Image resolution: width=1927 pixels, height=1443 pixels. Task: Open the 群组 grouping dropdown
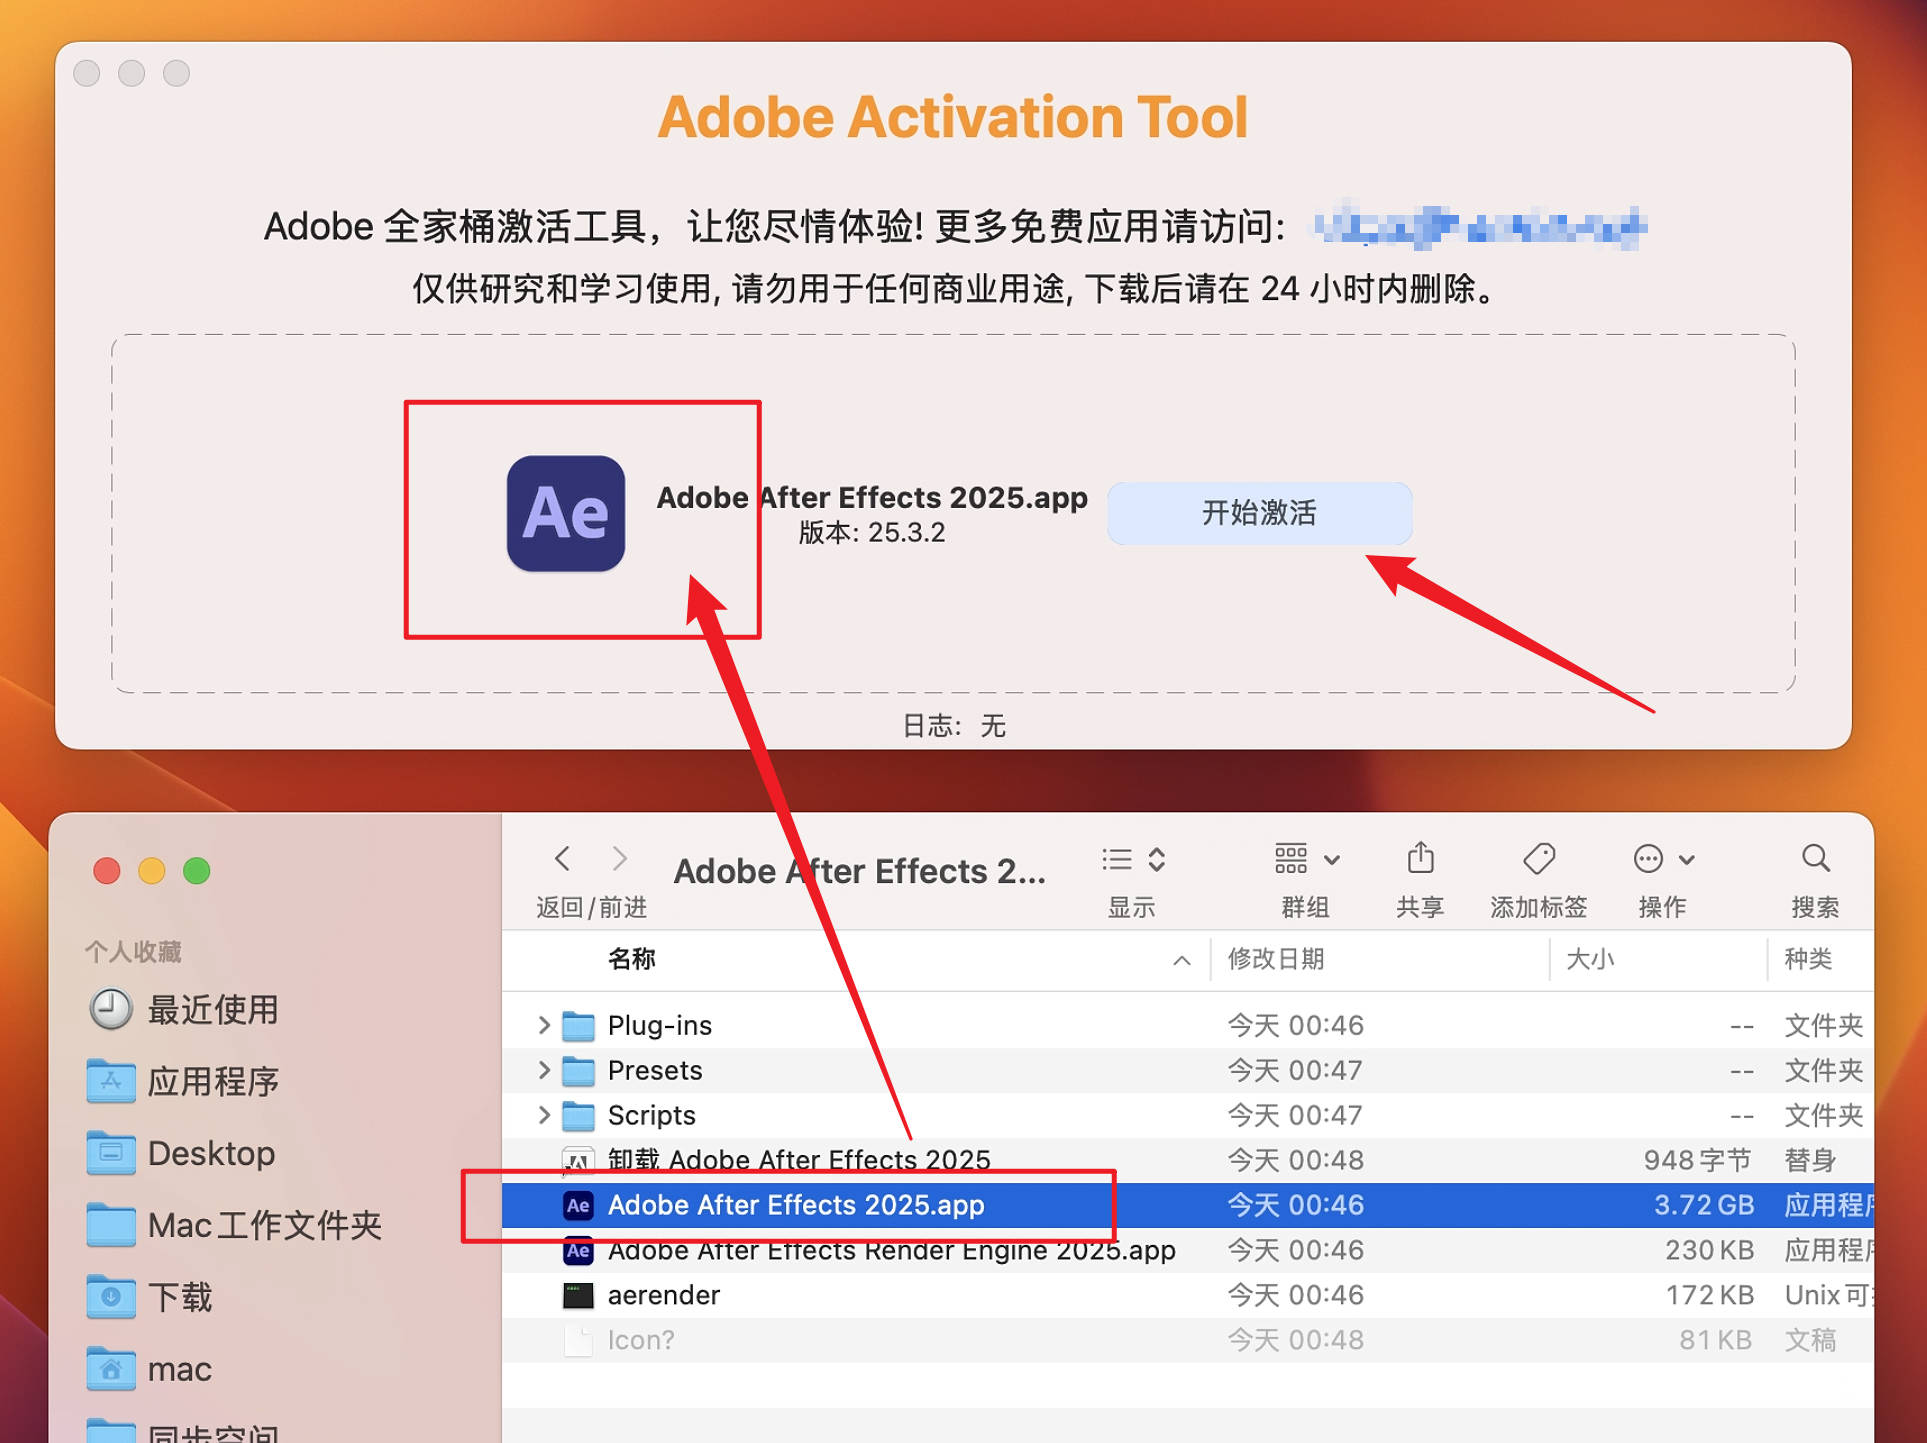(x=1306, y=859)
